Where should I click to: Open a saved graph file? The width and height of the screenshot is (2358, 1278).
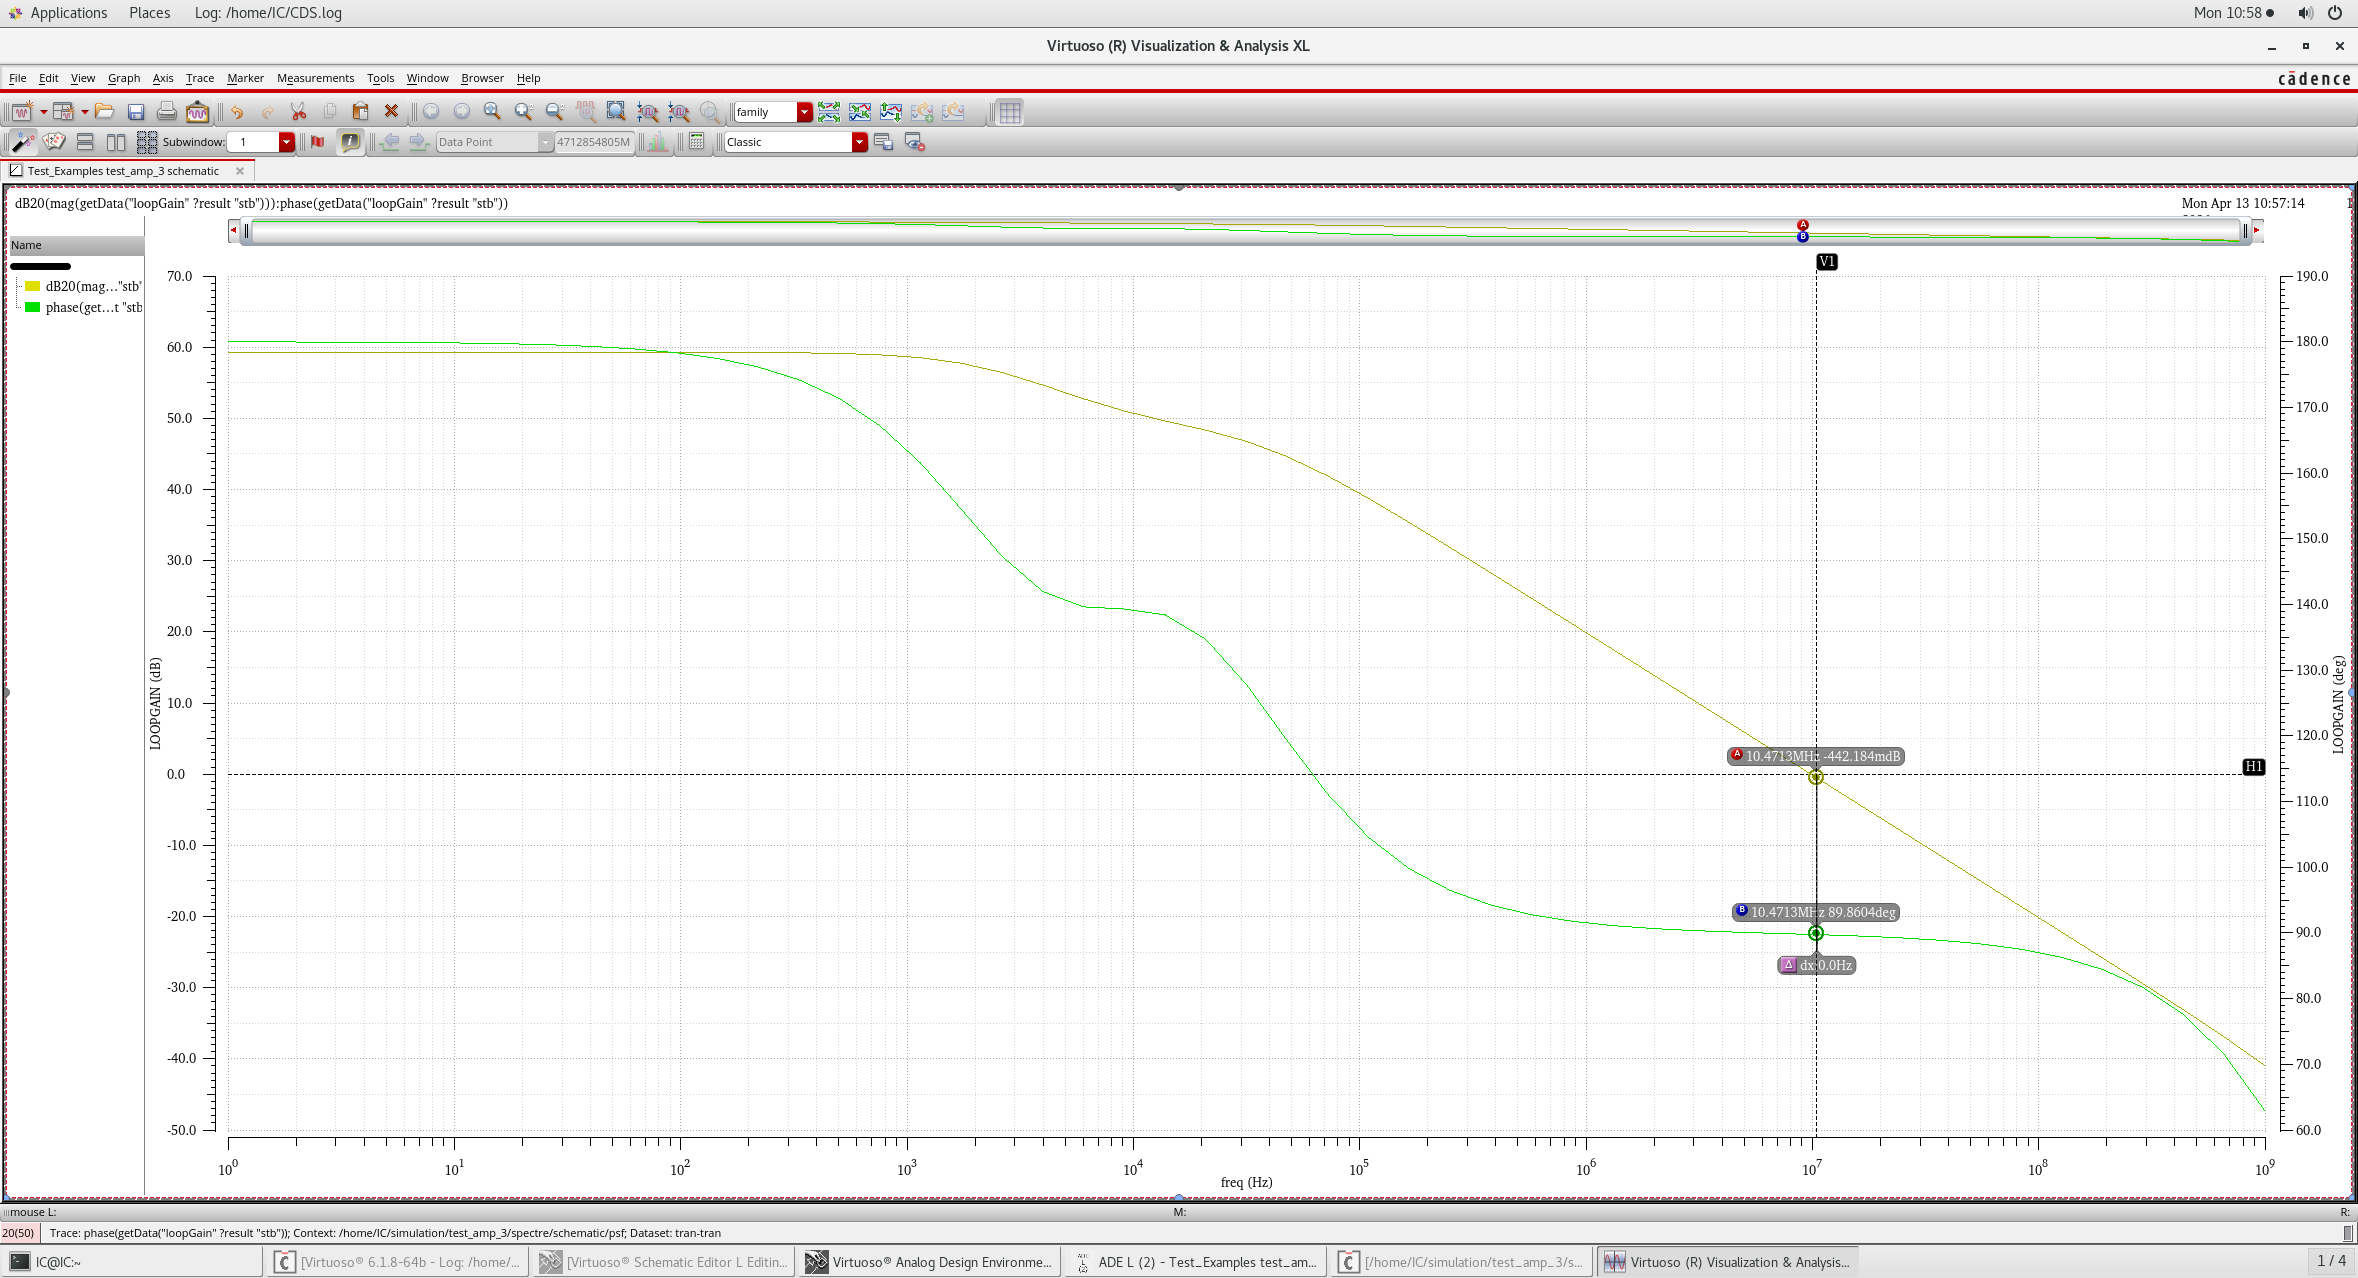click(104, 112)
